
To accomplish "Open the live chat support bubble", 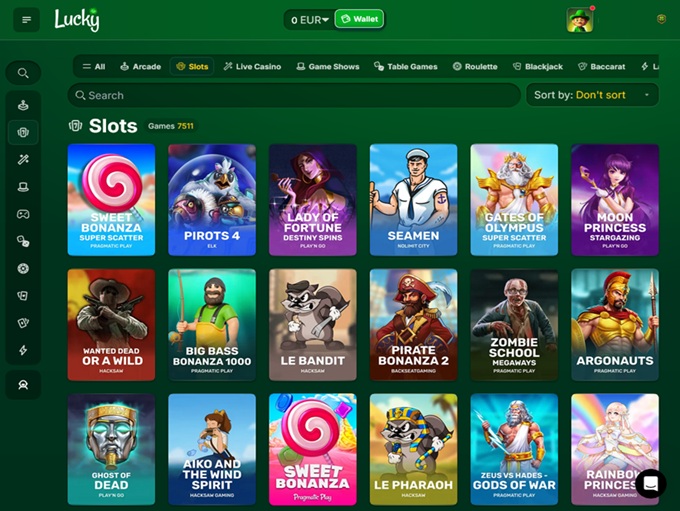I will click(651, 483).
